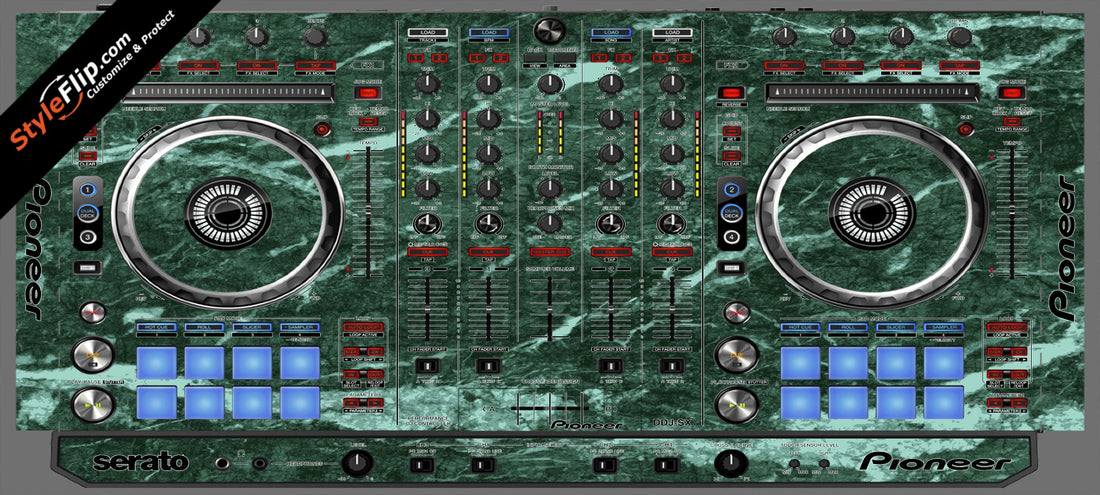Touch the left jog wheel center display
The width and height of the screenshot is (1100, 495).
tap(228, 213)
